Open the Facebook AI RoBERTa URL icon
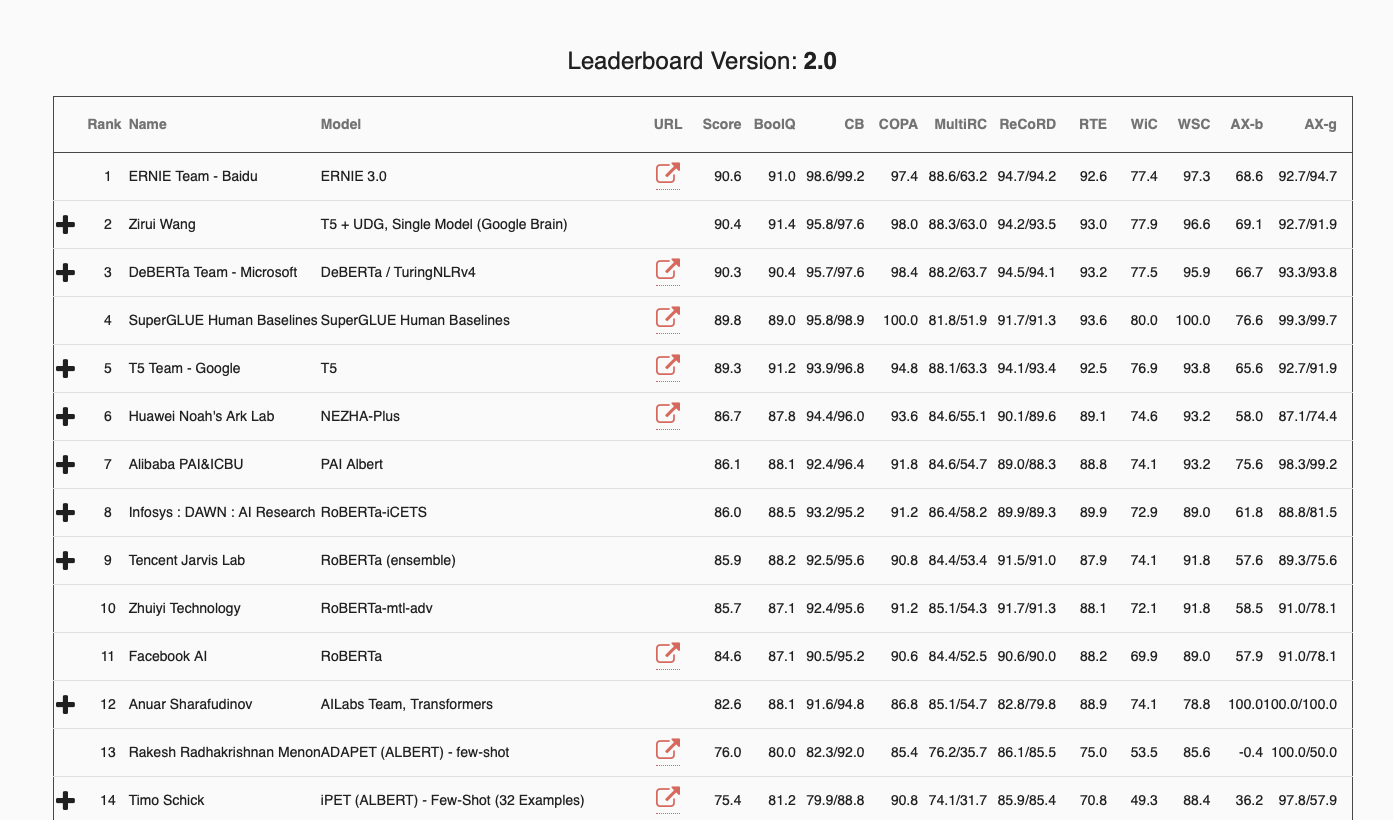The image size is (1393, 820). (668, 654)
